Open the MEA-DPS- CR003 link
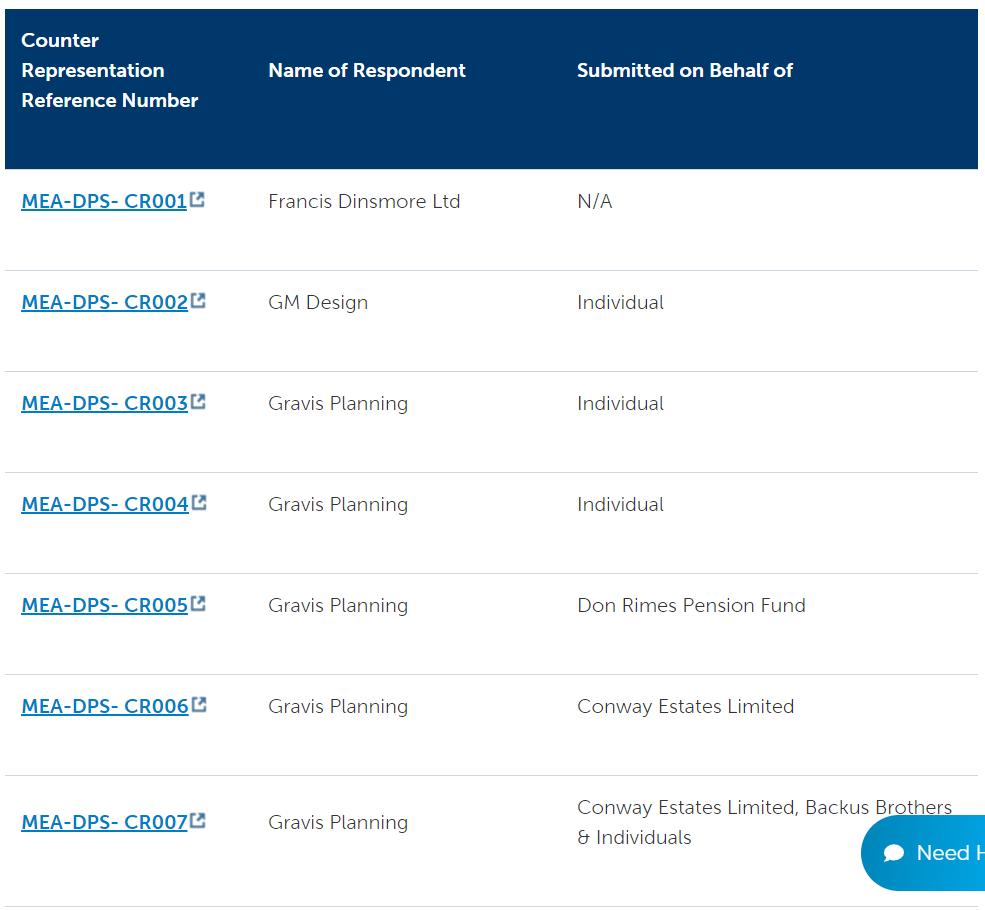This screenshot has width=985, height=910. 105,403
